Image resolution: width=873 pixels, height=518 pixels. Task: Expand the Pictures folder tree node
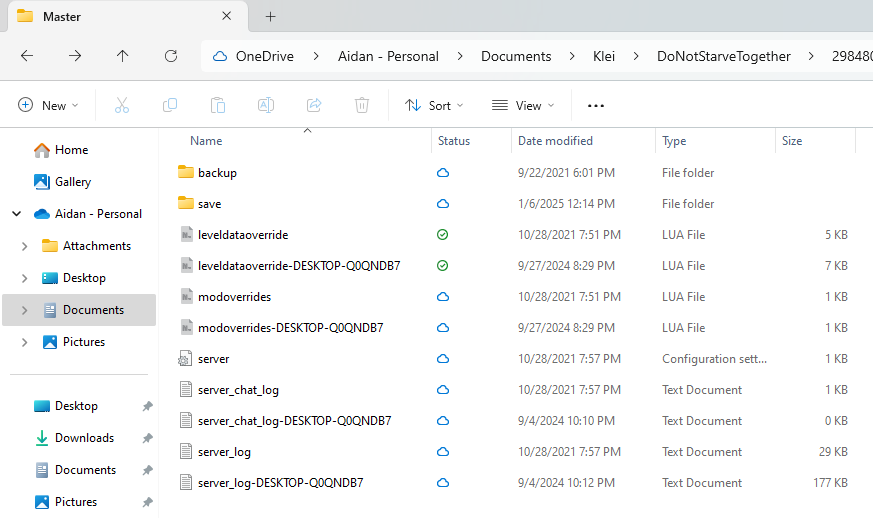pyautogui.click(x=24, y=342)
